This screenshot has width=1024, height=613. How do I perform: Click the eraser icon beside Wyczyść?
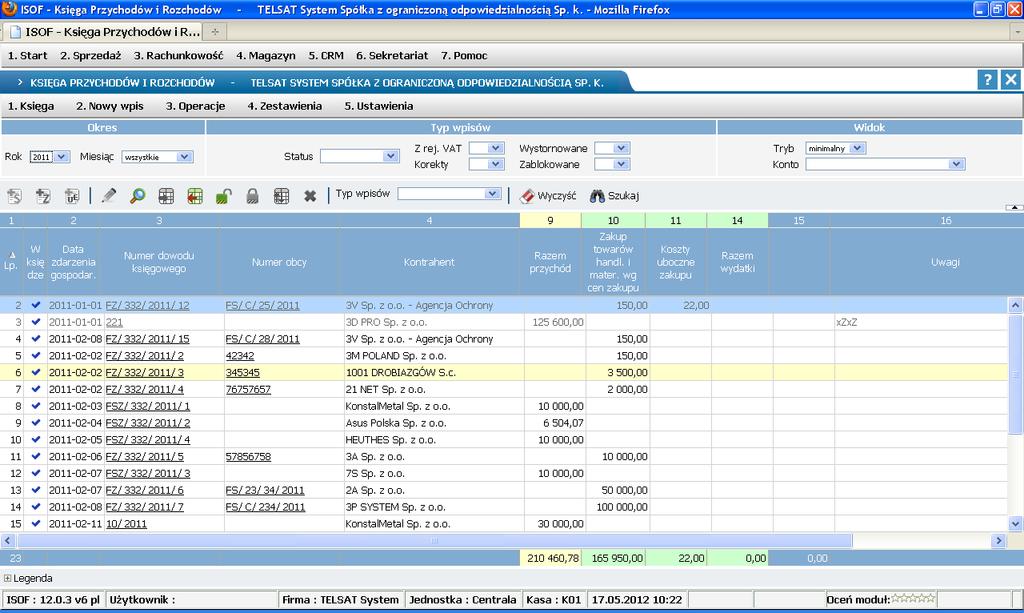point(527,196)
